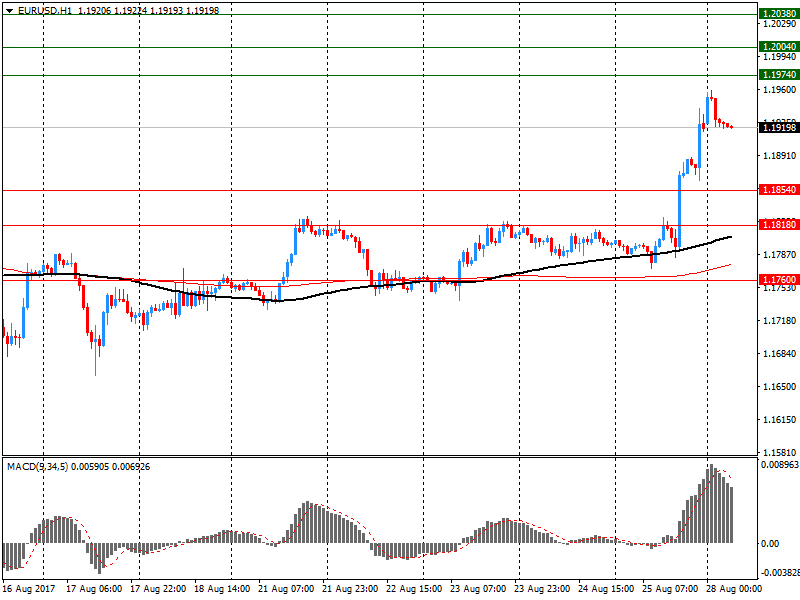Screen dimensions: 800x600
Task: Click the 1.16150 price scale value
Action: tap(779, 420)
